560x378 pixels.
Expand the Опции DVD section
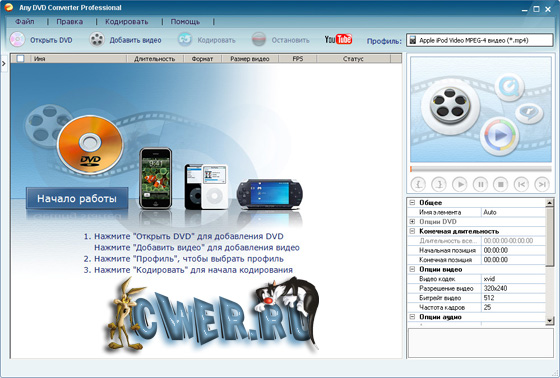point(412,222)
